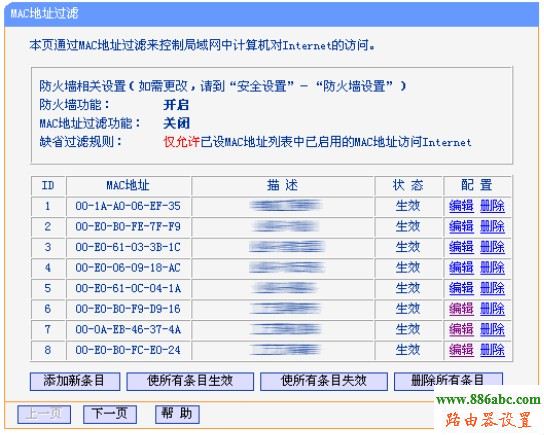Image resolution: width=544 pixels, height=435 pixels.
Task: Click 删除 for MAC 00-E0-61-0C-04-1A
Action: [492, 288]
